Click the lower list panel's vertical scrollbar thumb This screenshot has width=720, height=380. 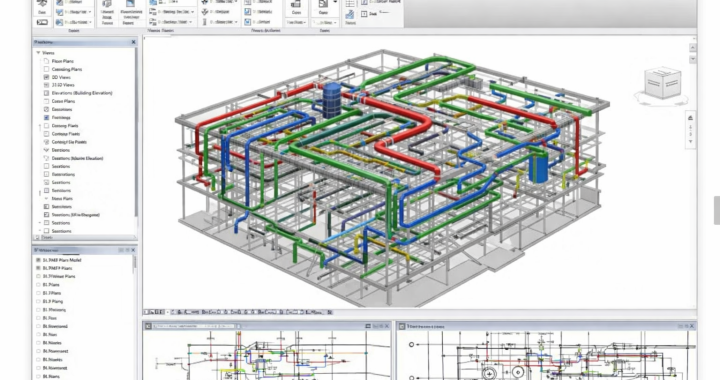[135, 263]
